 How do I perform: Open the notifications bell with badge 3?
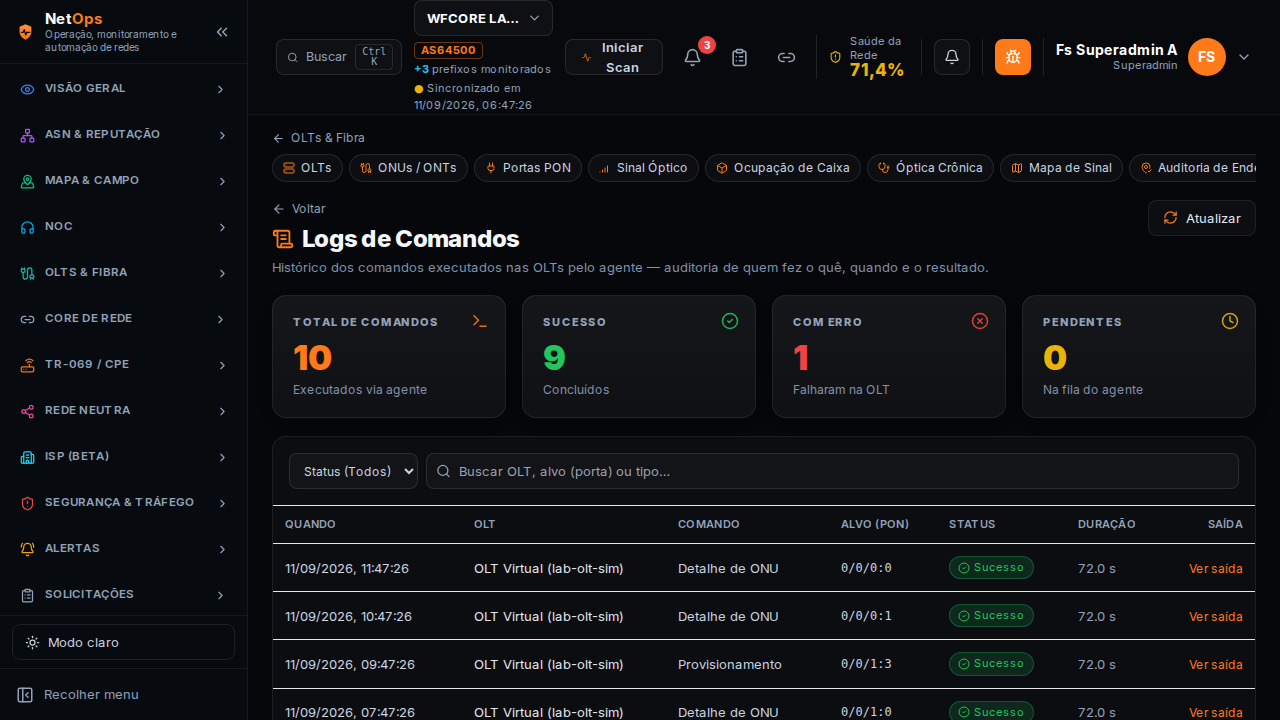[x=692, y=57]
